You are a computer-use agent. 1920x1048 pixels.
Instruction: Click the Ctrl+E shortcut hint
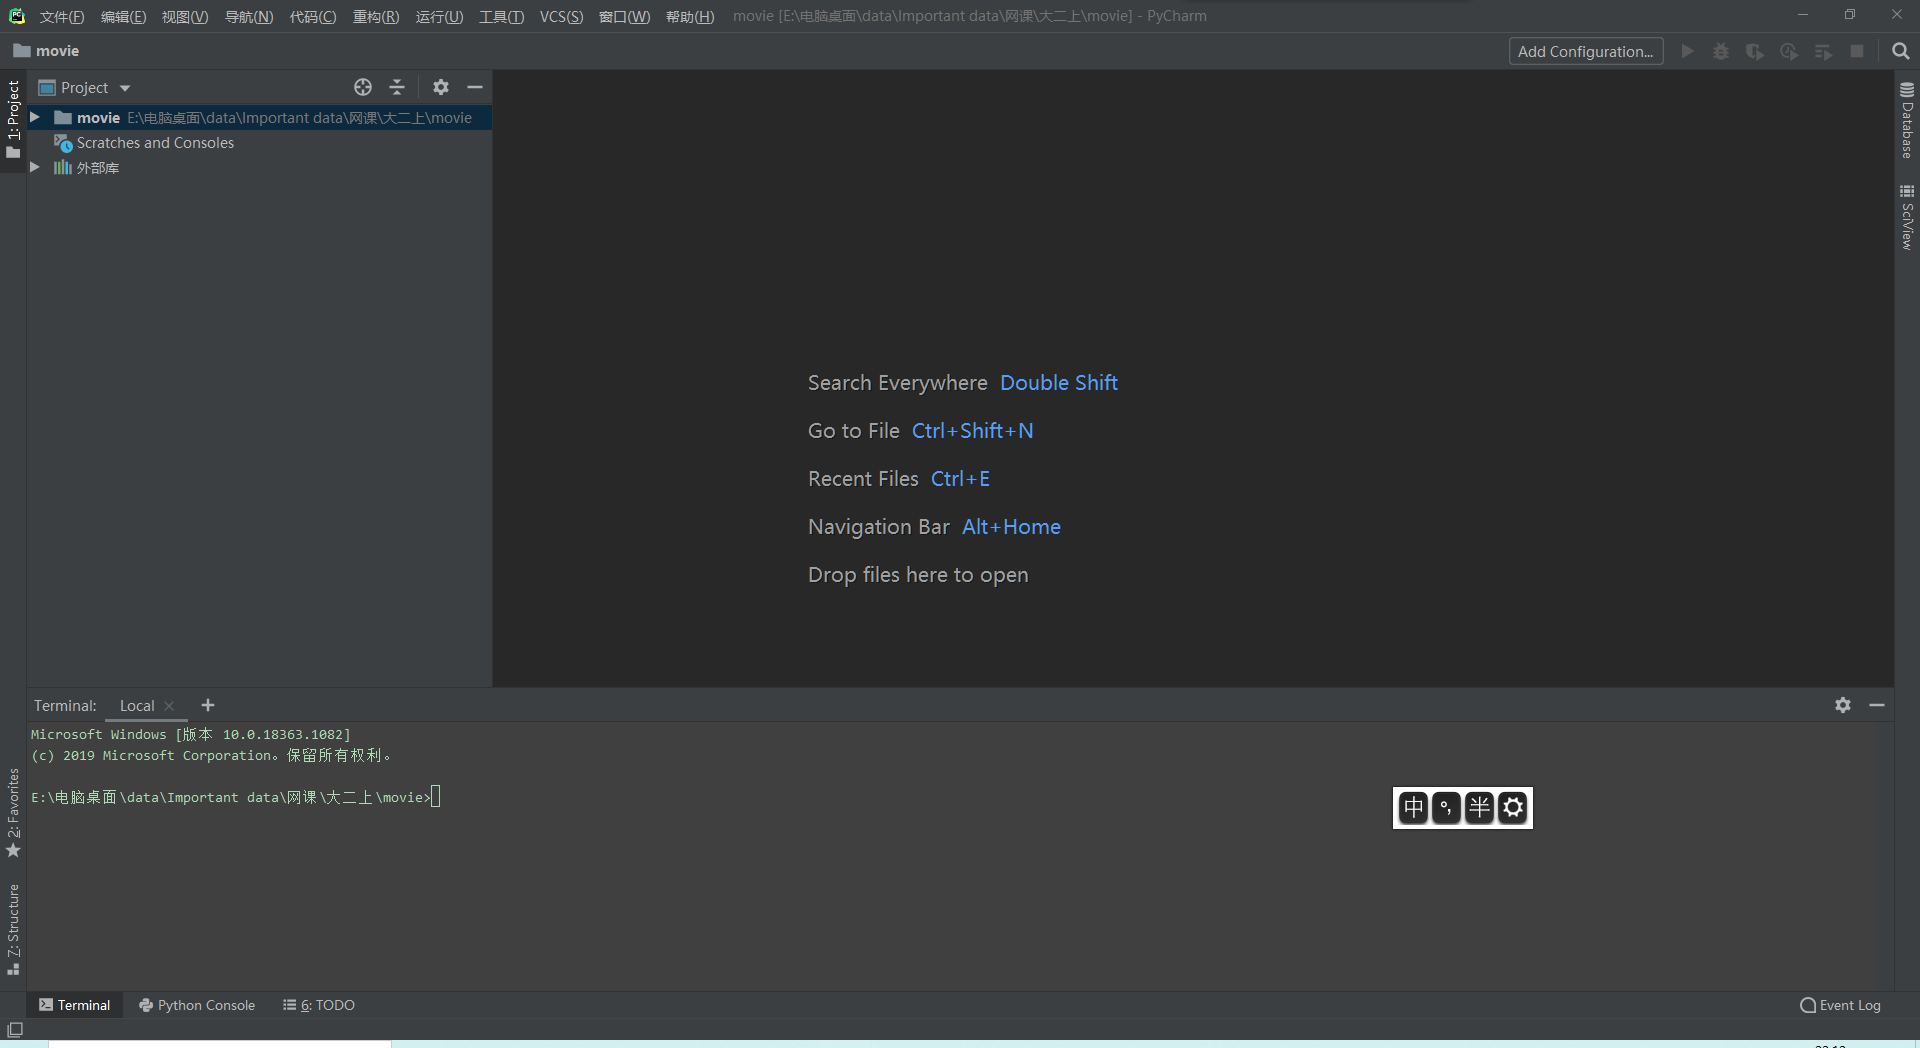tap(961, 479)
